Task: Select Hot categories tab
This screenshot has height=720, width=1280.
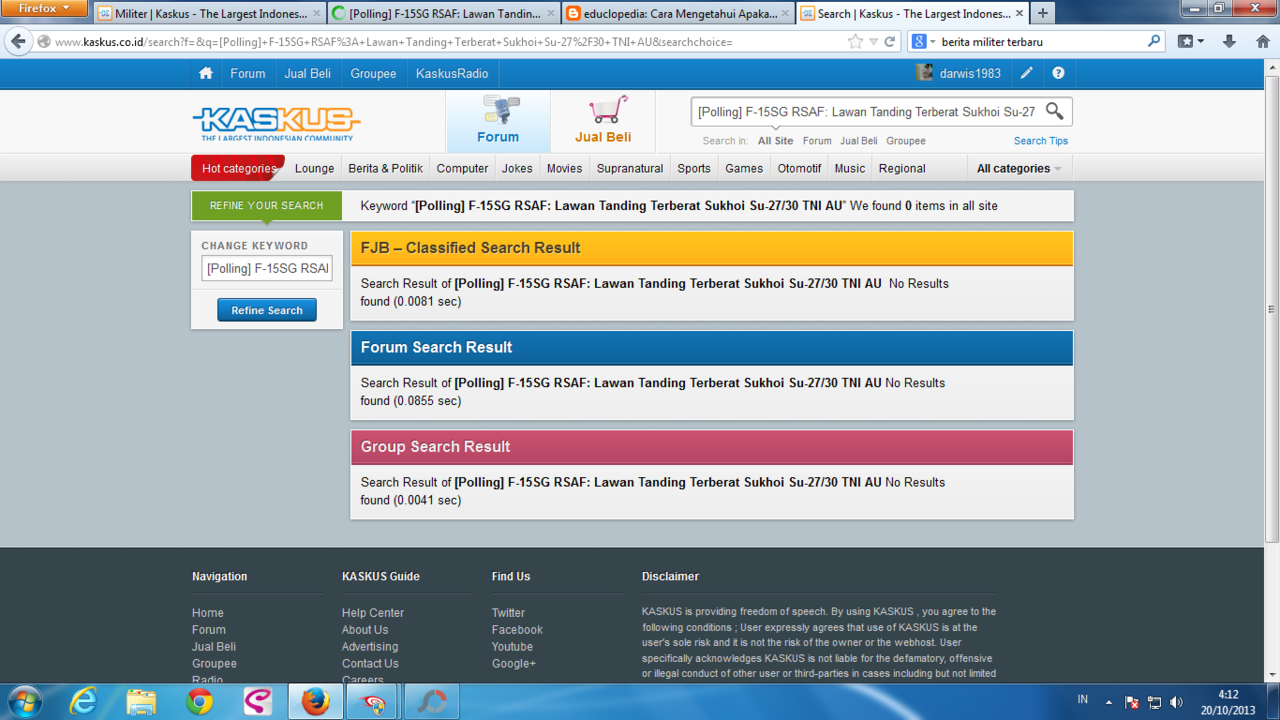Action: click(x=238, y=168)
